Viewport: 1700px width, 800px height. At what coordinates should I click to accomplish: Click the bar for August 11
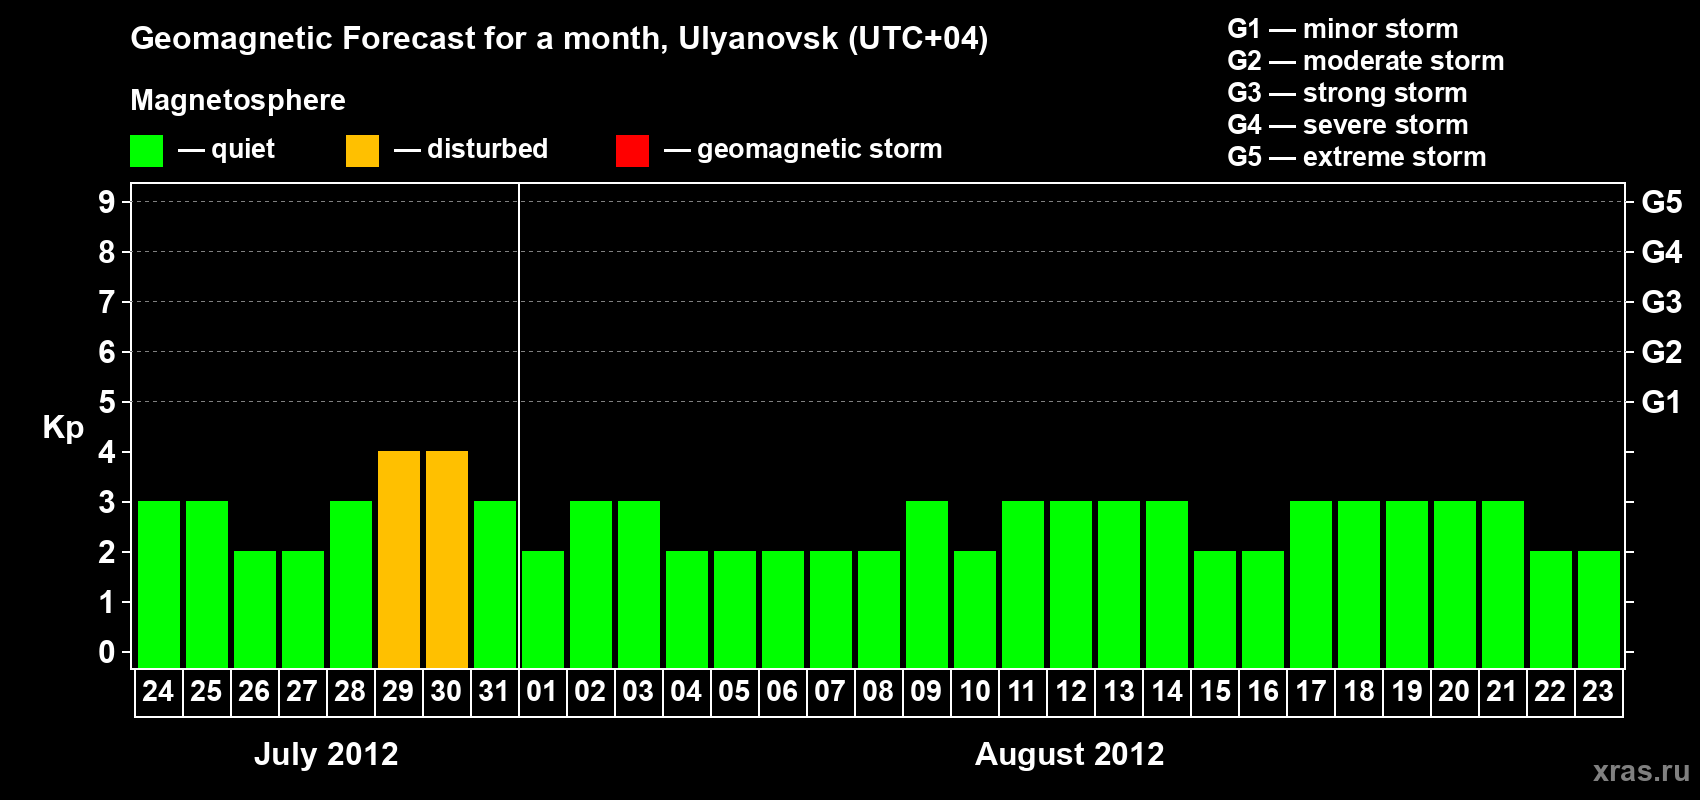(x=1023, y=584)
